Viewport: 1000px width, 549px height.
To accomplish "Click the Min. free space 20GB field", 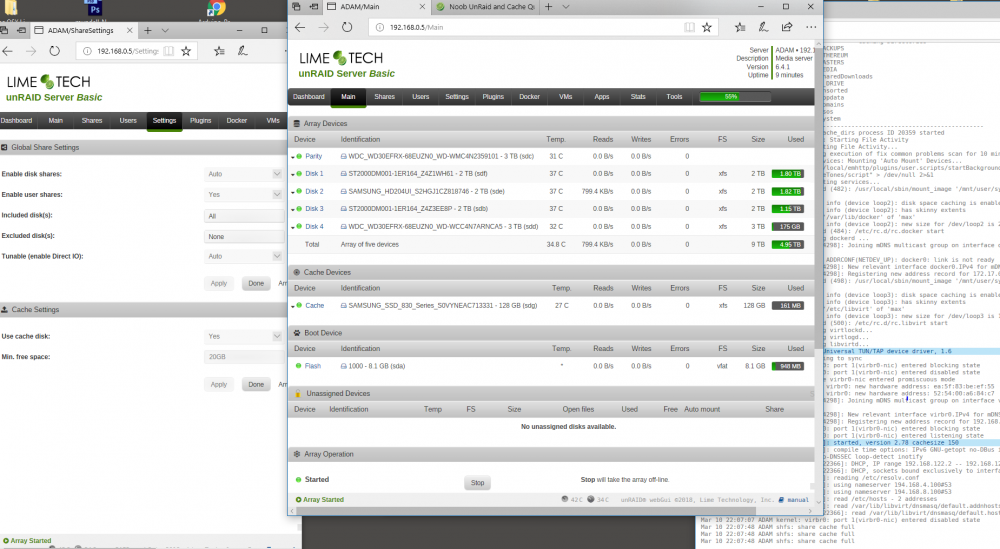I will click(x=244, y=357).
